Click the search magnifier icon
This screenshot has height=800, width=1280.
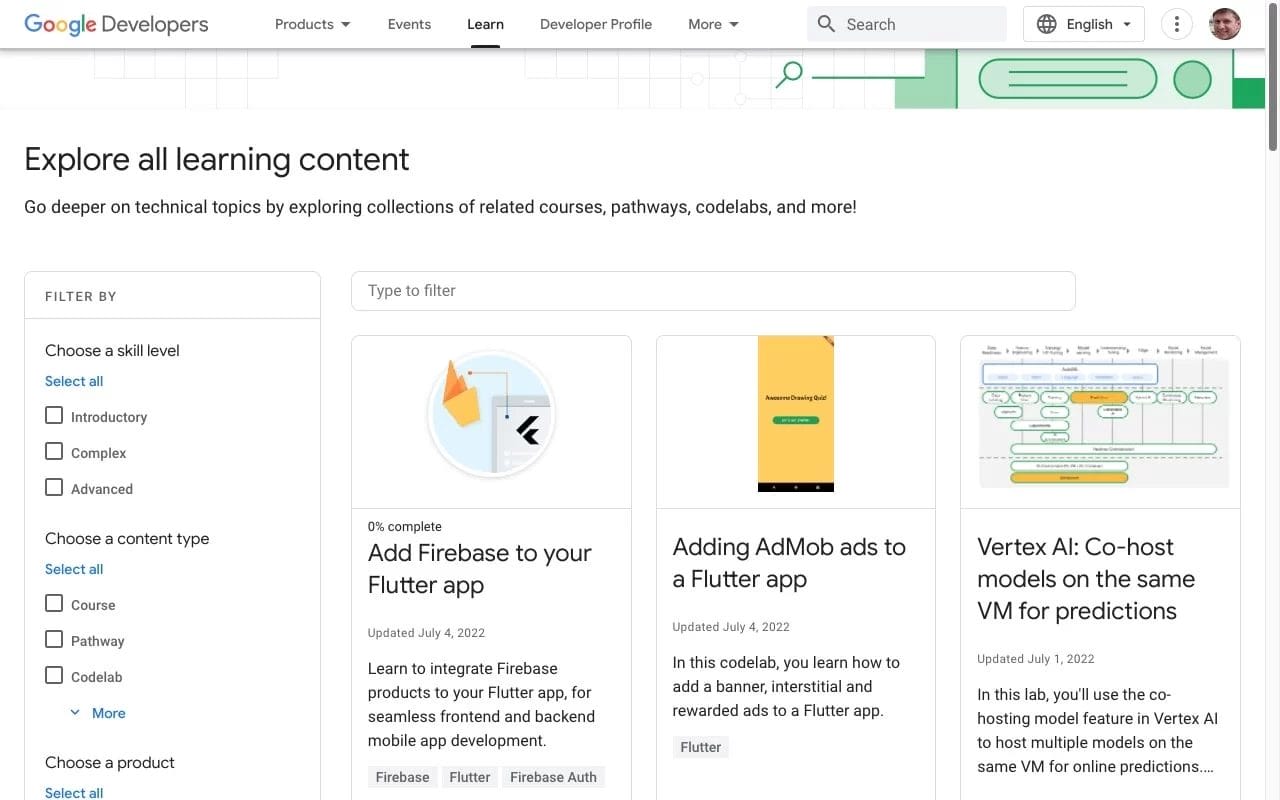(826, 24)
